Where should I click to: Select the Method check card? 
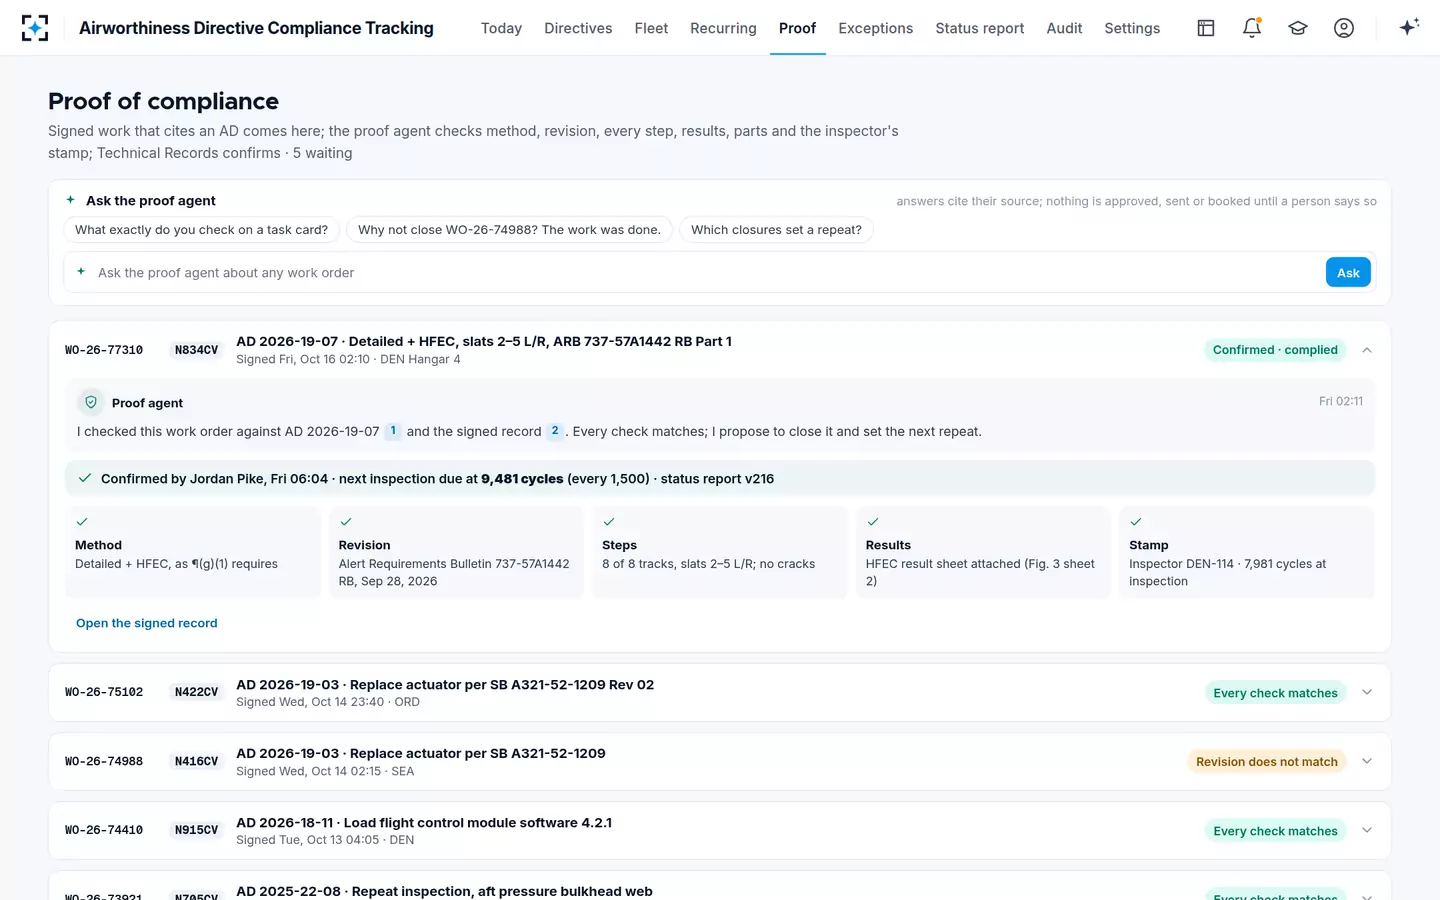pyautogui.click(x=193, y=552)
